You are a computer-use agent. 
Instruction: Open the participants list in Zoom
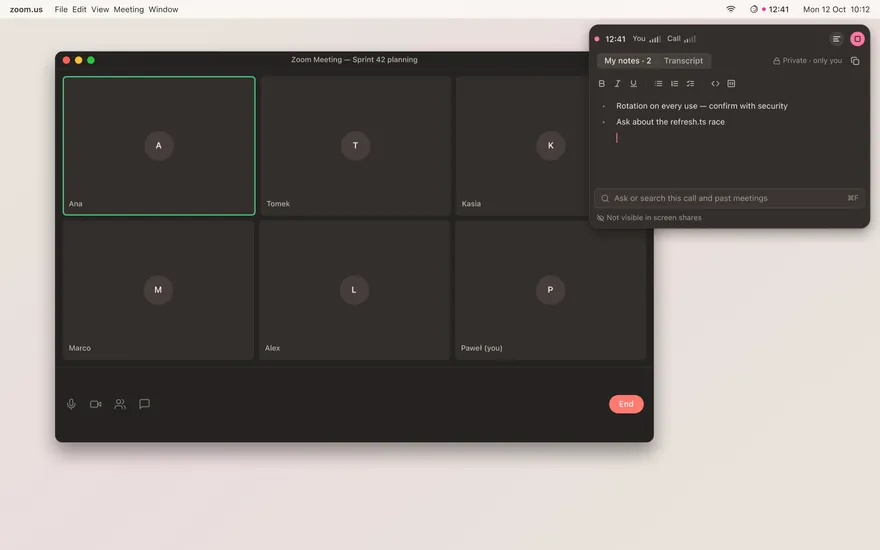120,404
